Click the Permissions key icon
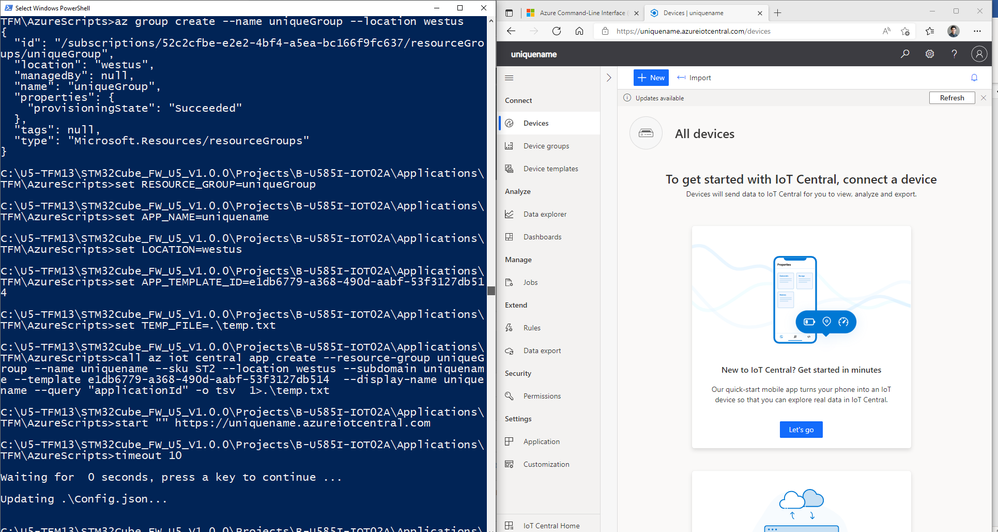 point(509,396)
